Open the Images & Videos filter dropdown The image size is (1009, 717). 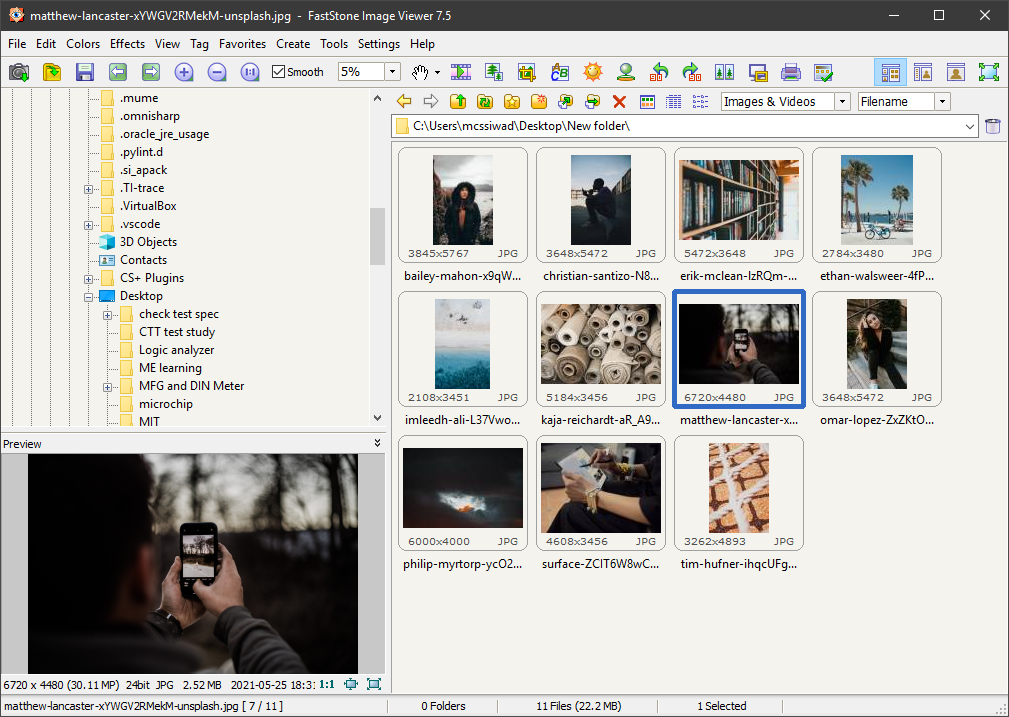[842, 101]
